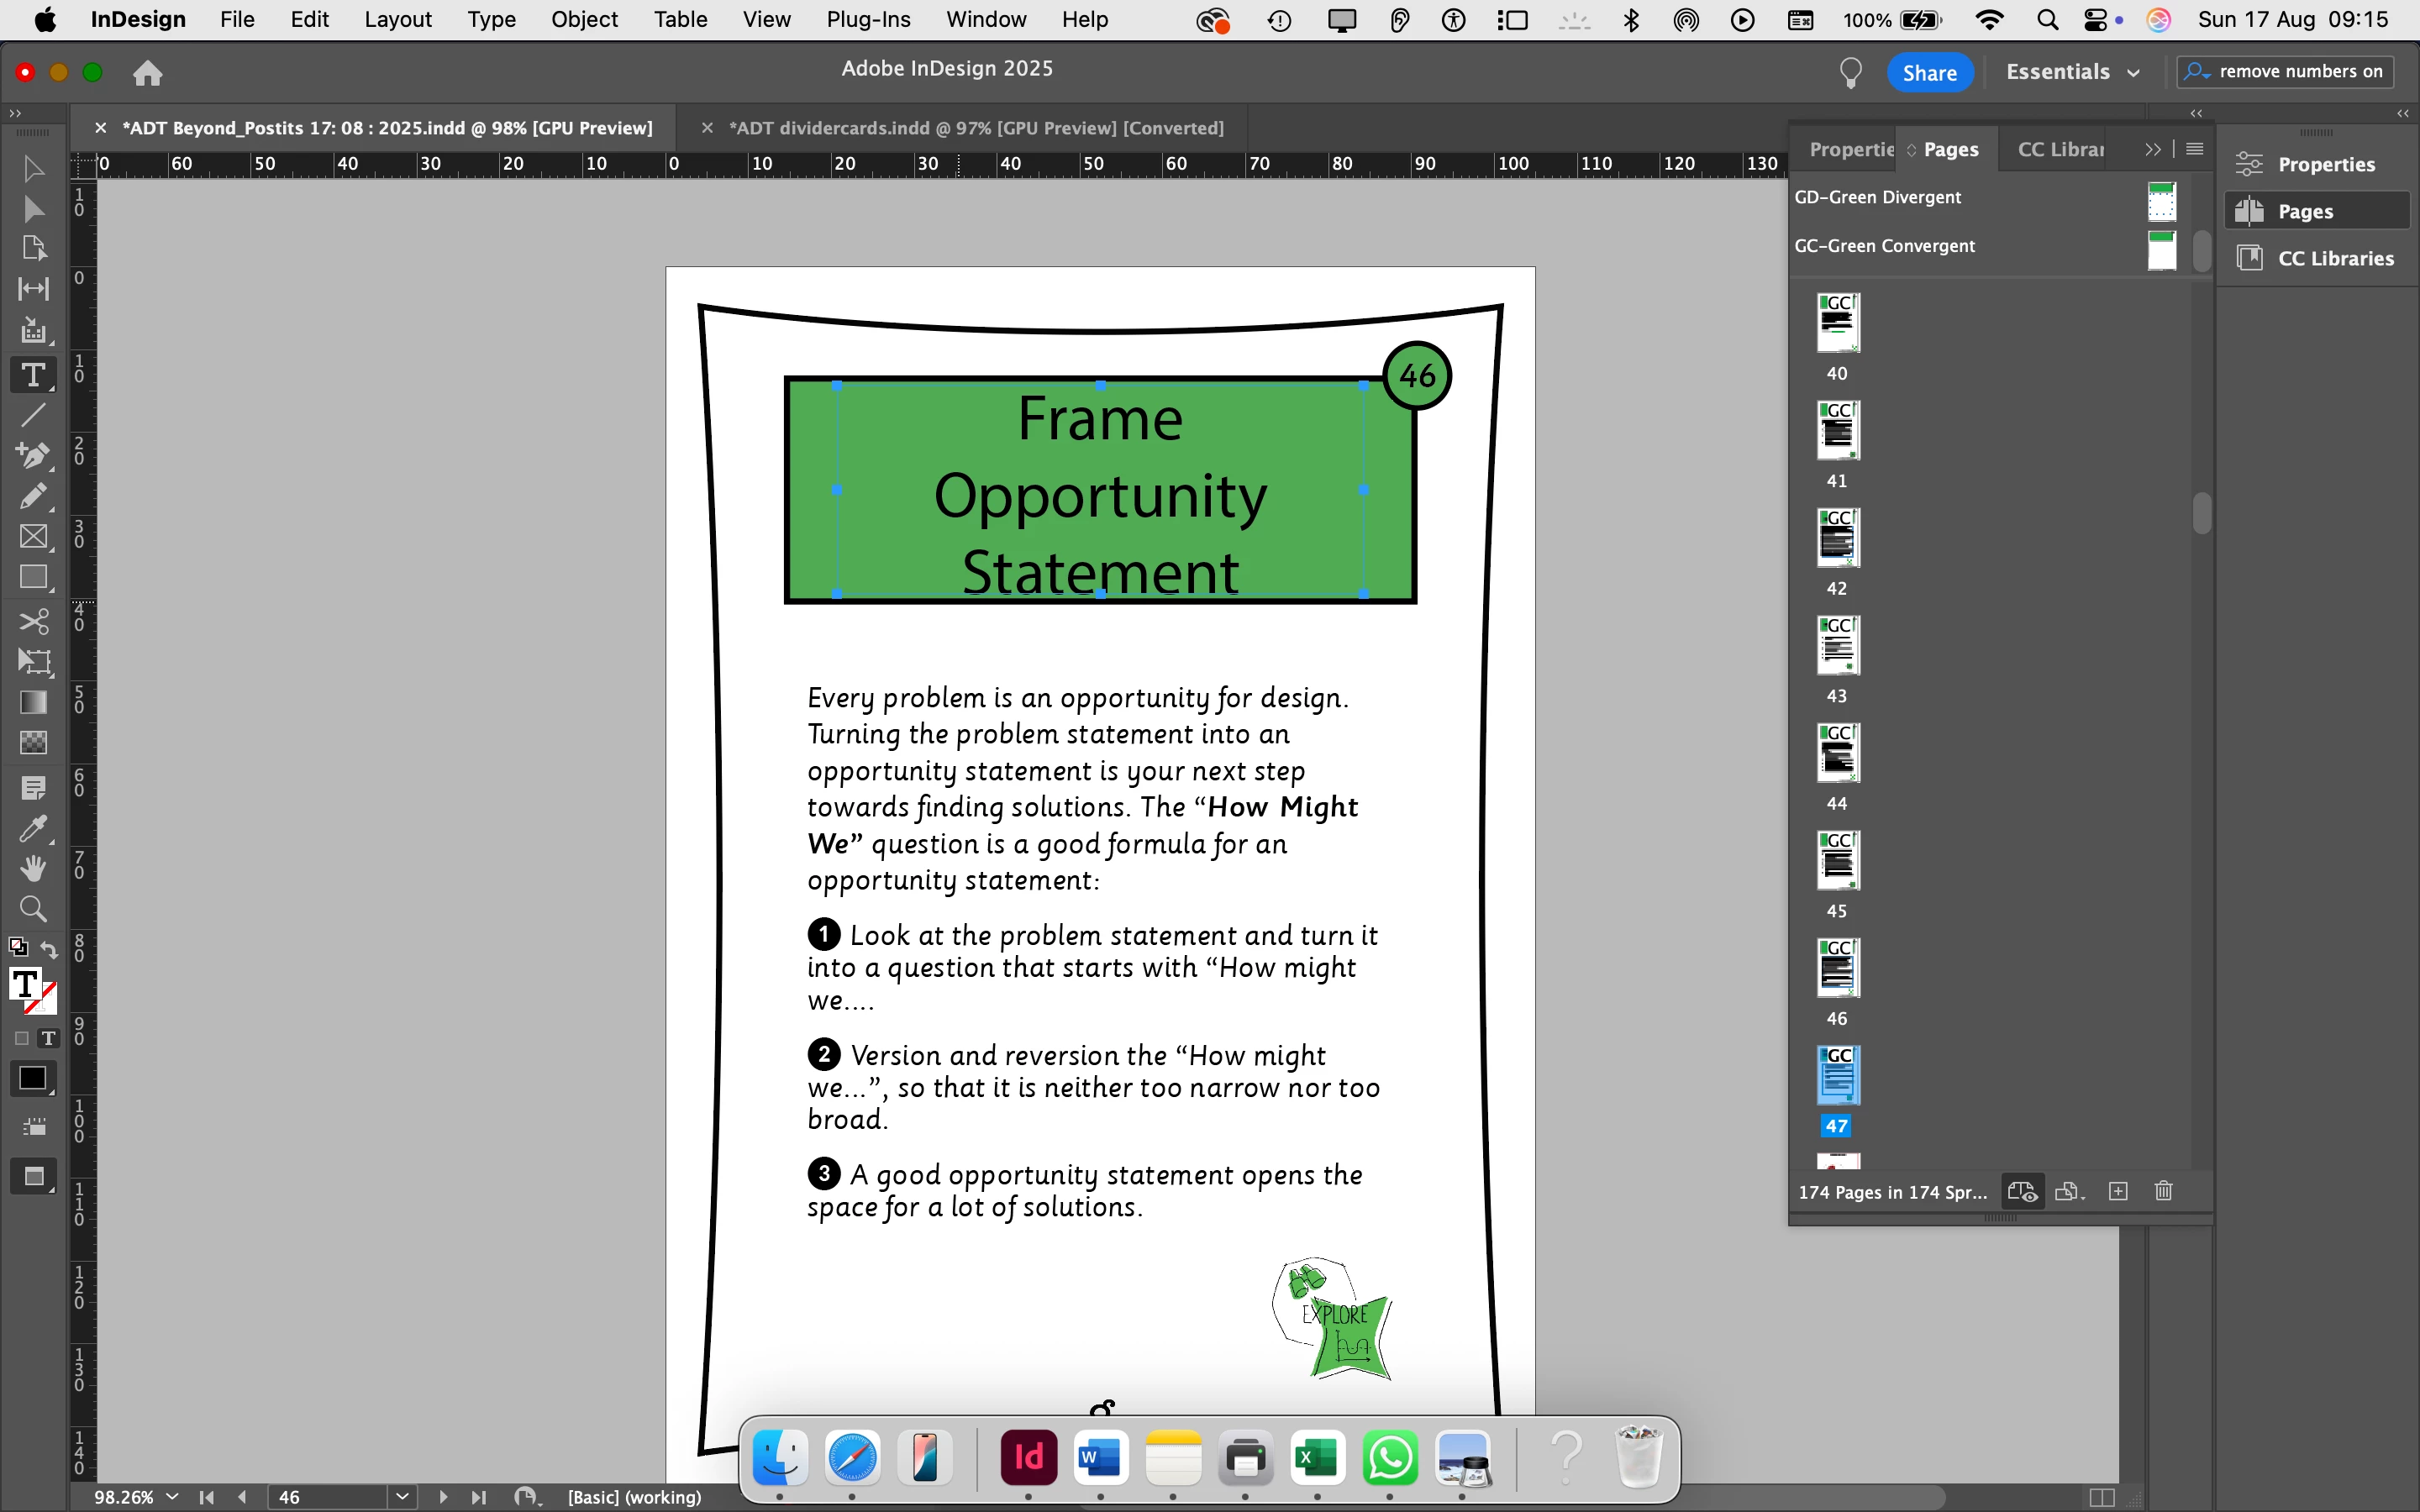Toggle split layout view at bottom right
Image resolution: width=2420 pixels, height=1512 pixels.
(2102, 1497)
